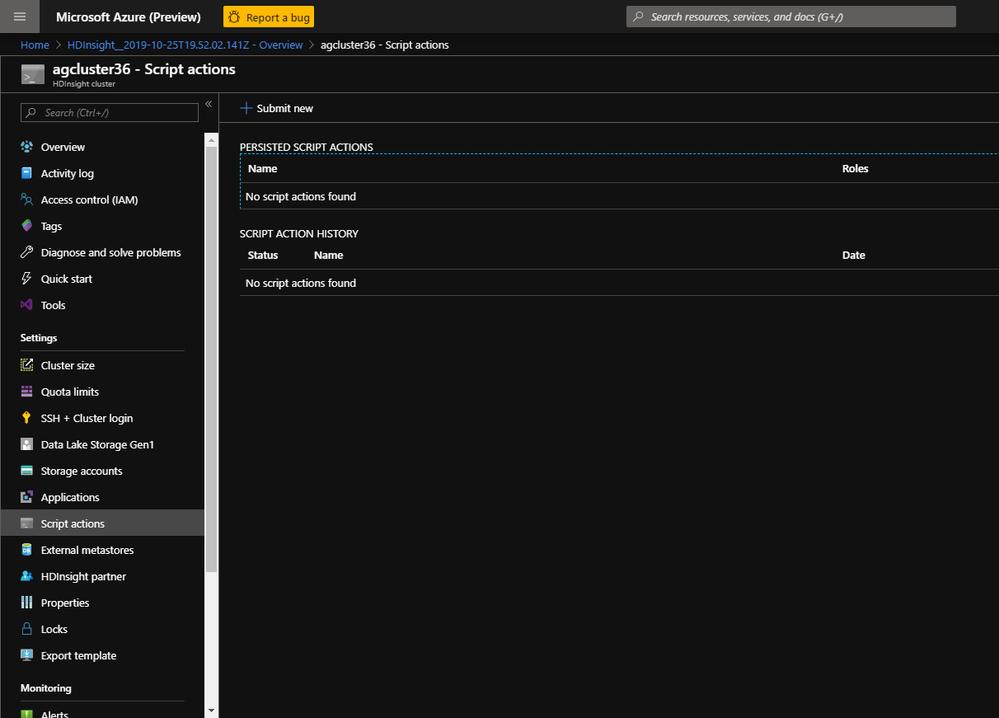Click the plus icon beside Submit new

[246, 108]
